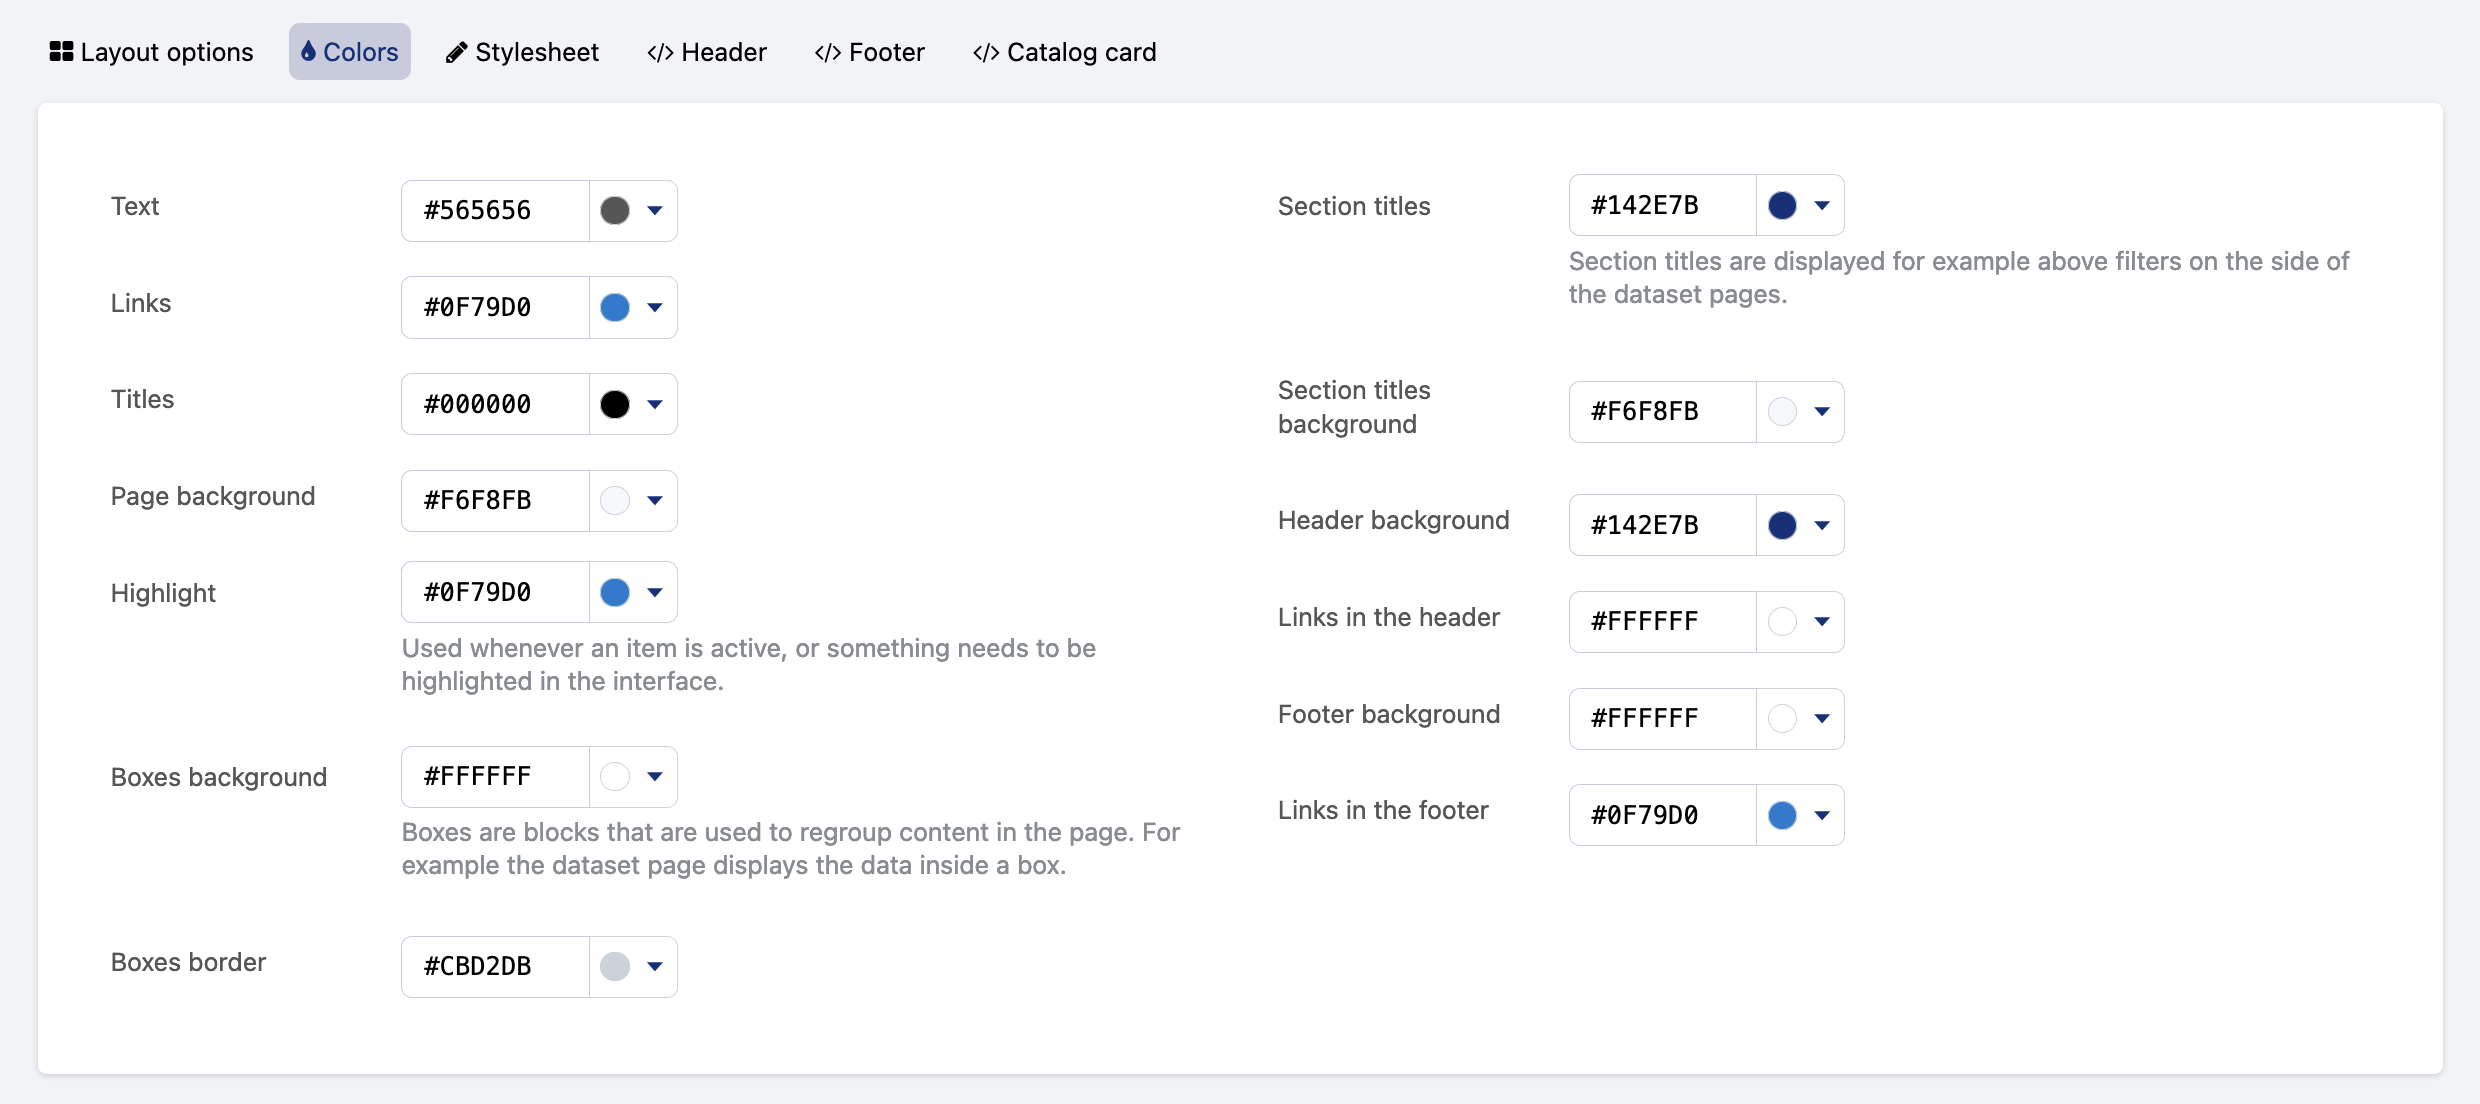
Task: Click the blue Highlight color swatch
Action: tap(615, 593)
